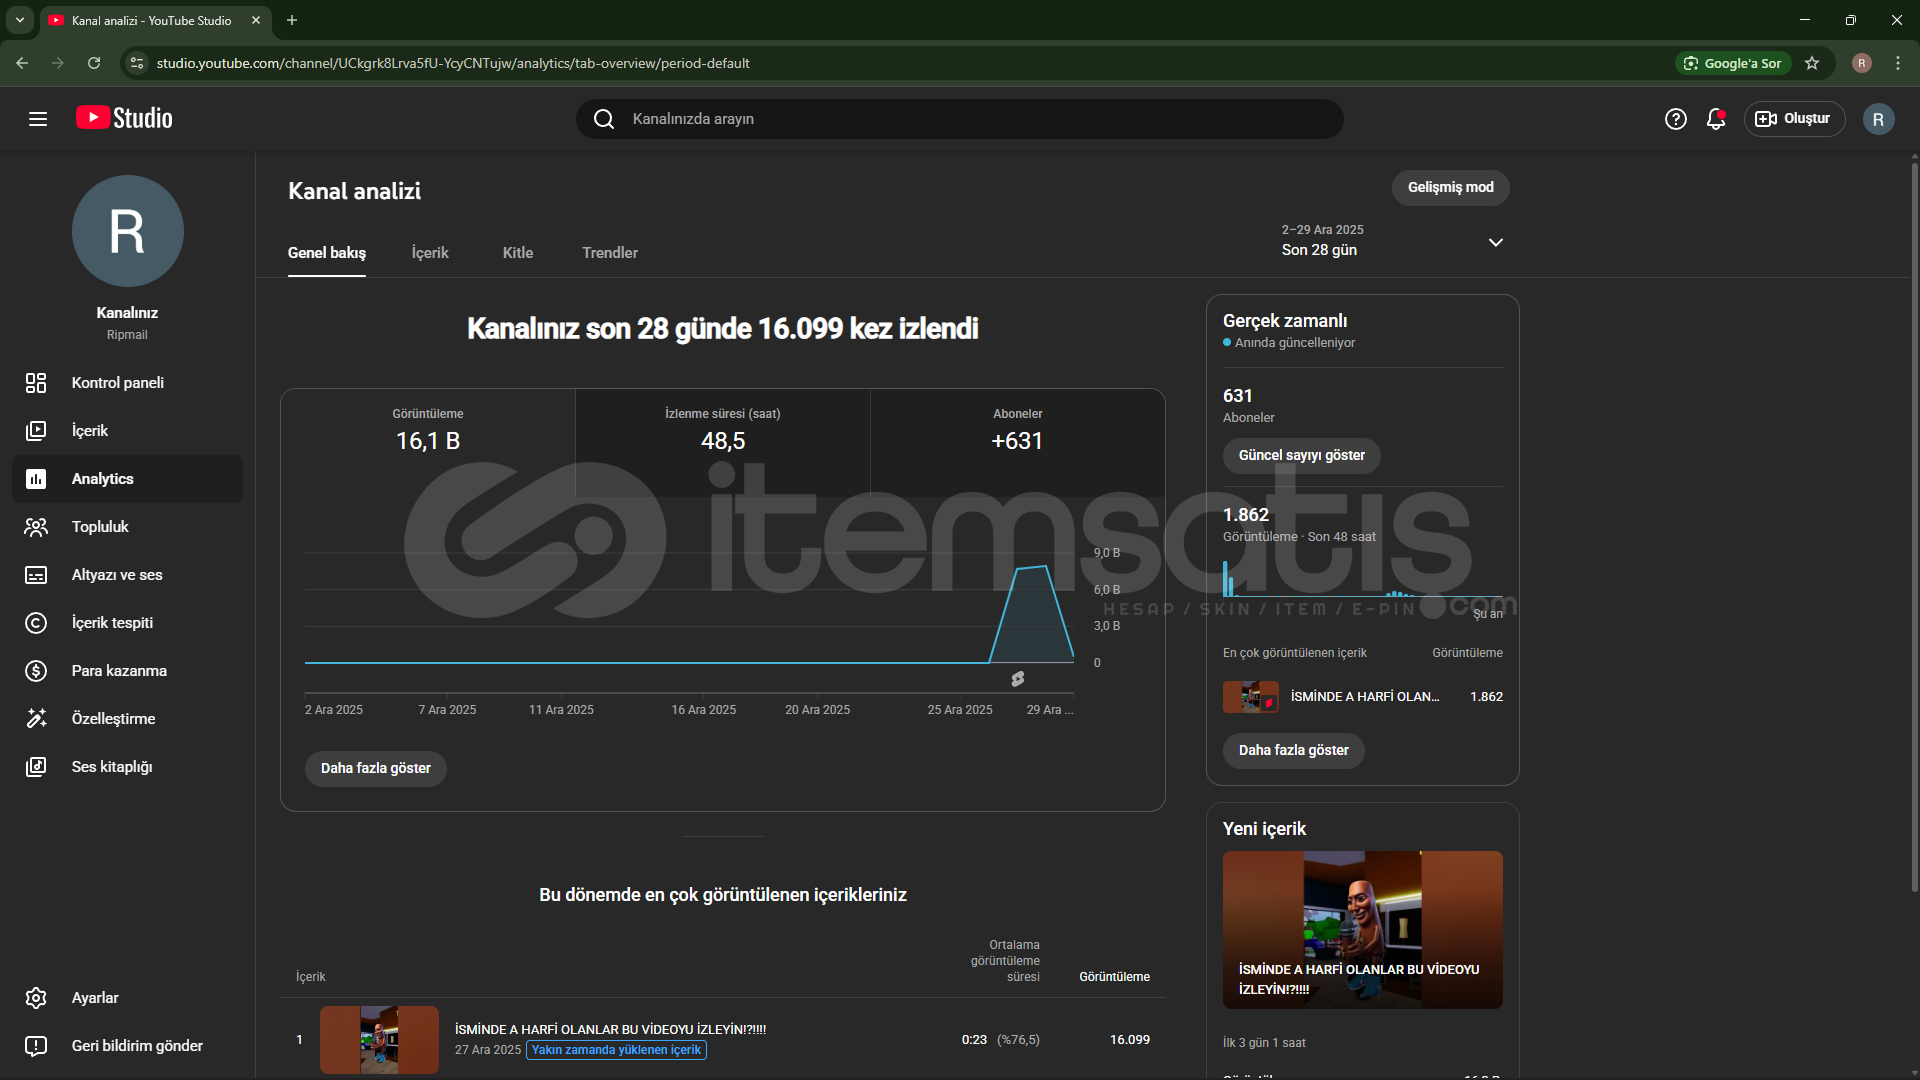This screenshot has height=1080, width=1920.
Task: Open İçerik tespiti copyright section
Action: tap(112, 623)
